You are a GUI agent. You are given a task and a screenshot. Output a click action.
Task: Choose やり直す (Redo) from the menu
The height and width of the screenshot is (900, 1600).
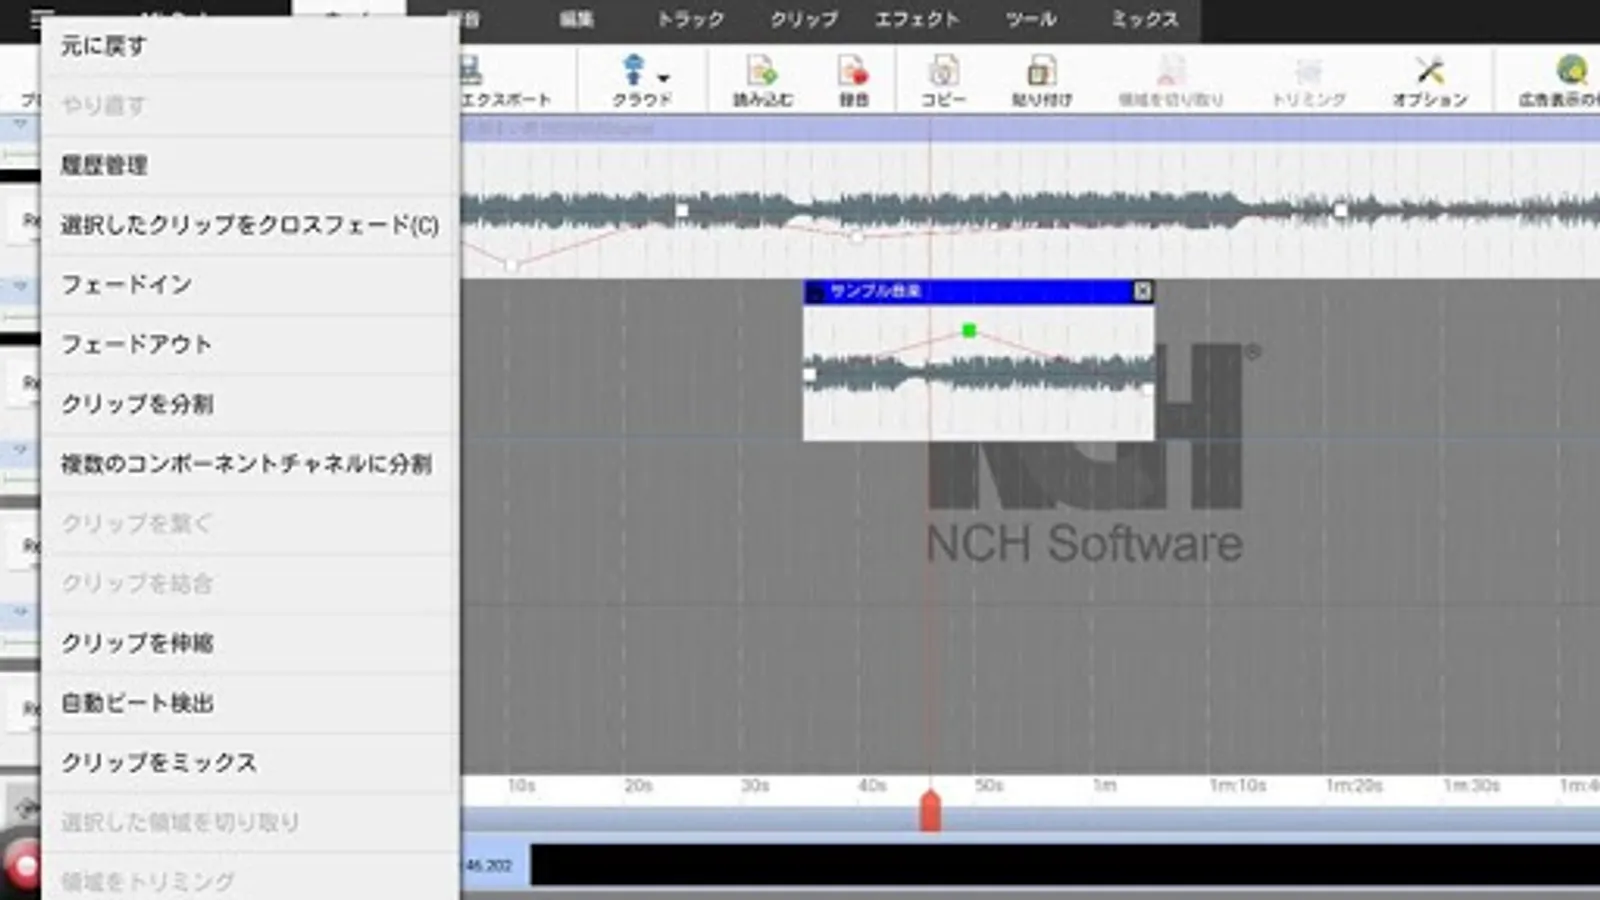pyautogui.click(x=250, y=105)
